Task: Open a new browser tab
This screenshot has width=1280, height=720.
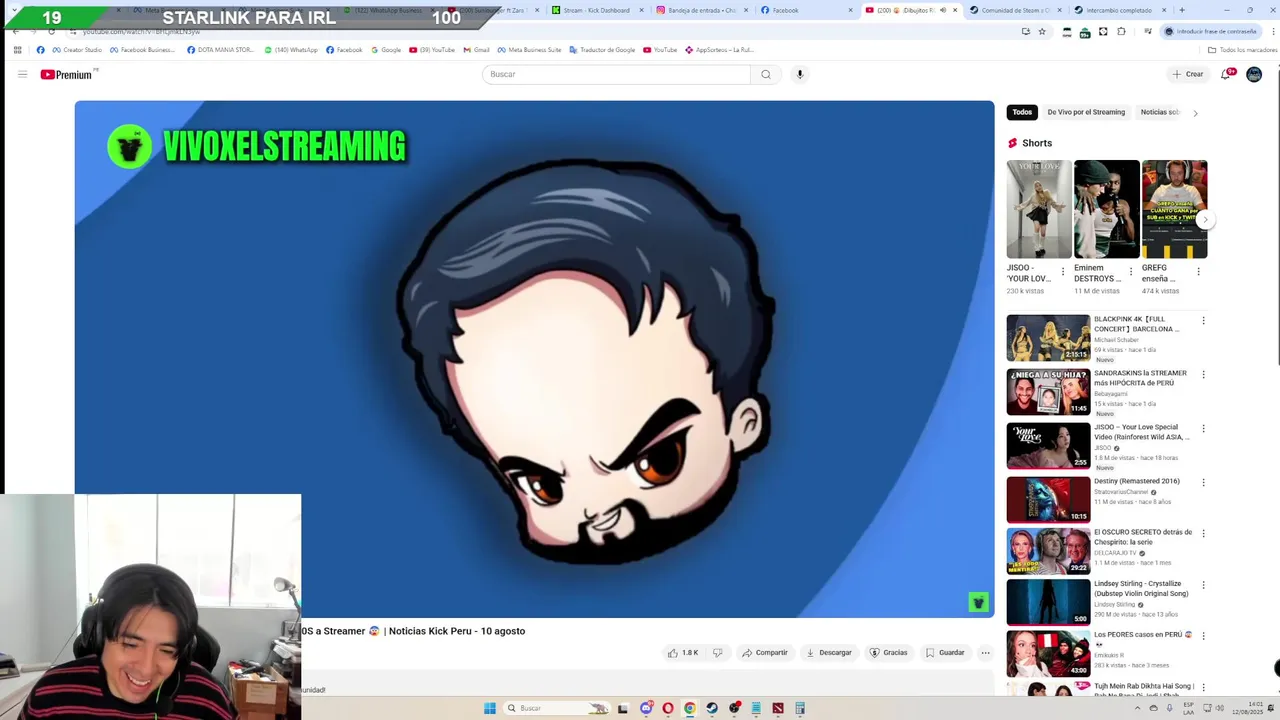Action: pos(1181,10)
